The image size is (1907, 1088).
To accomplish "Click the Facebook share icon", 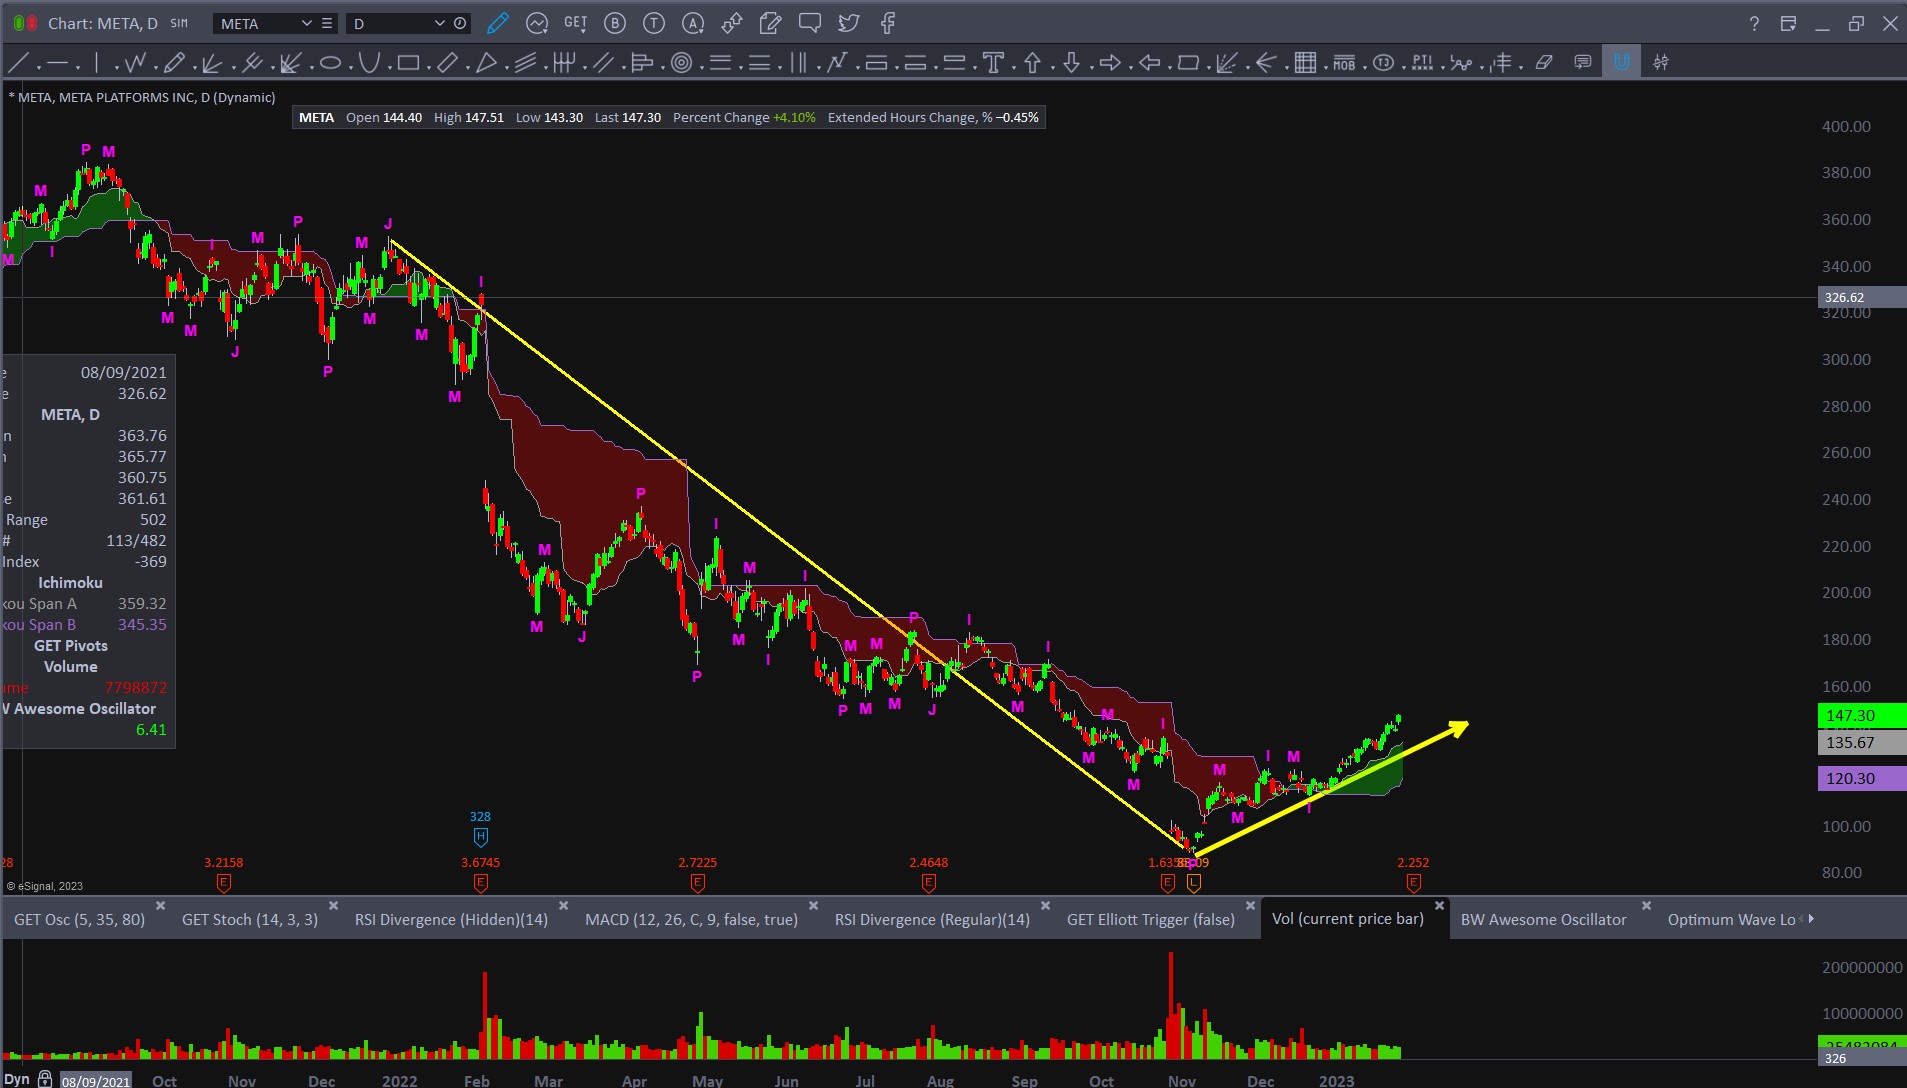I will [888, 23].
